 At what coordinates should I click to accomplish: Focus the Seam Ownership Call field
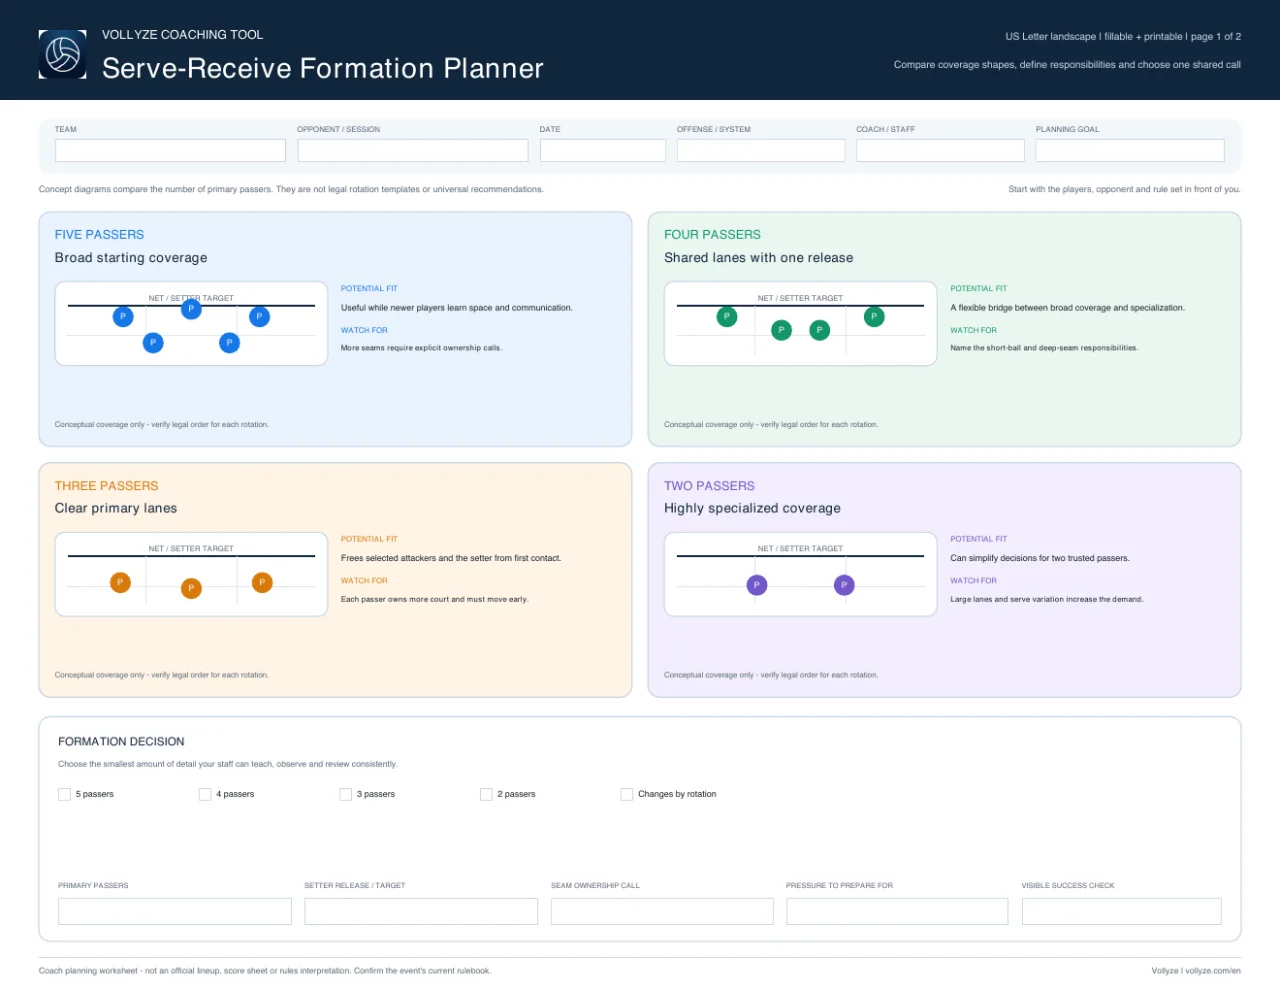coord(662,911)
